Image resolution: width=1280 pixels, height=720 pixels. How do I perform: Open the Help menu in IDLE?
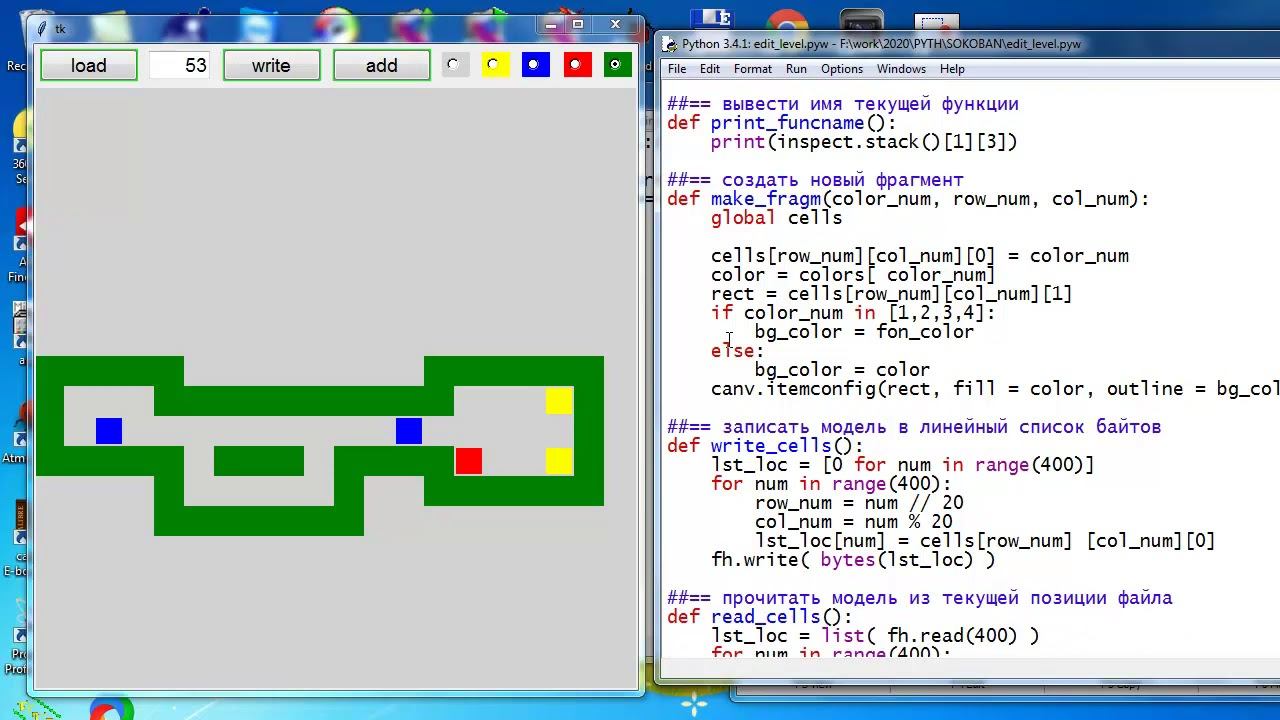coord(952,69)
